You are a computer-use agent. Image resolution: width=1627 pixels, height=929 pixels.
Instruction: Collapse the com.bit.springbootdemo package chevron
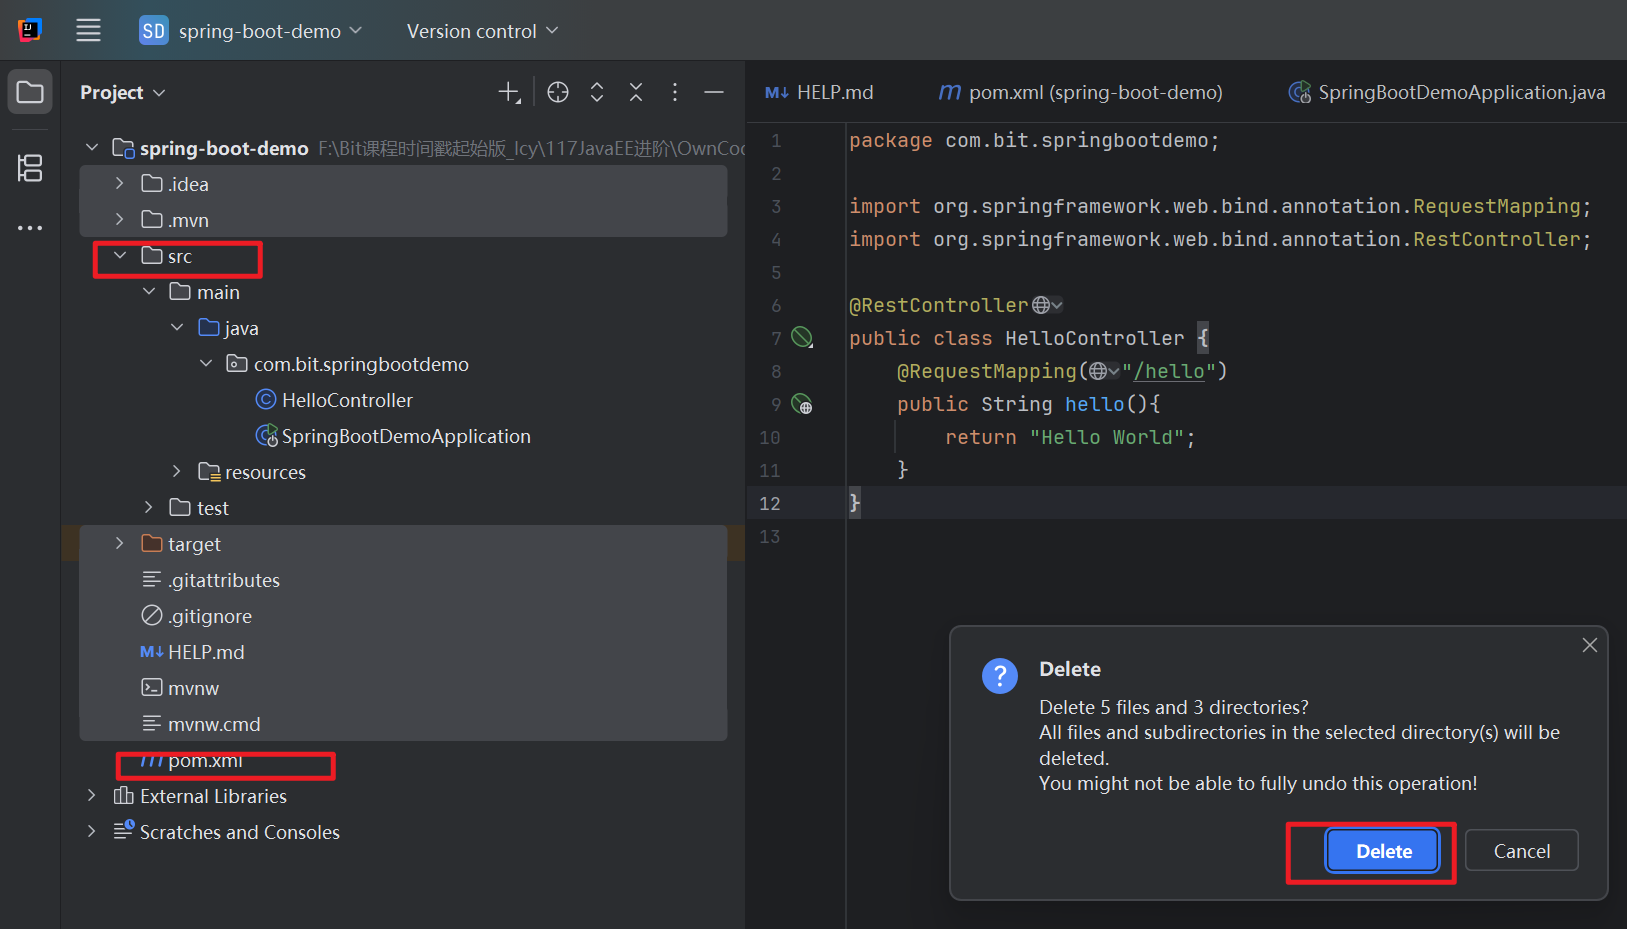pyautogui.click(x=206, y=364)
